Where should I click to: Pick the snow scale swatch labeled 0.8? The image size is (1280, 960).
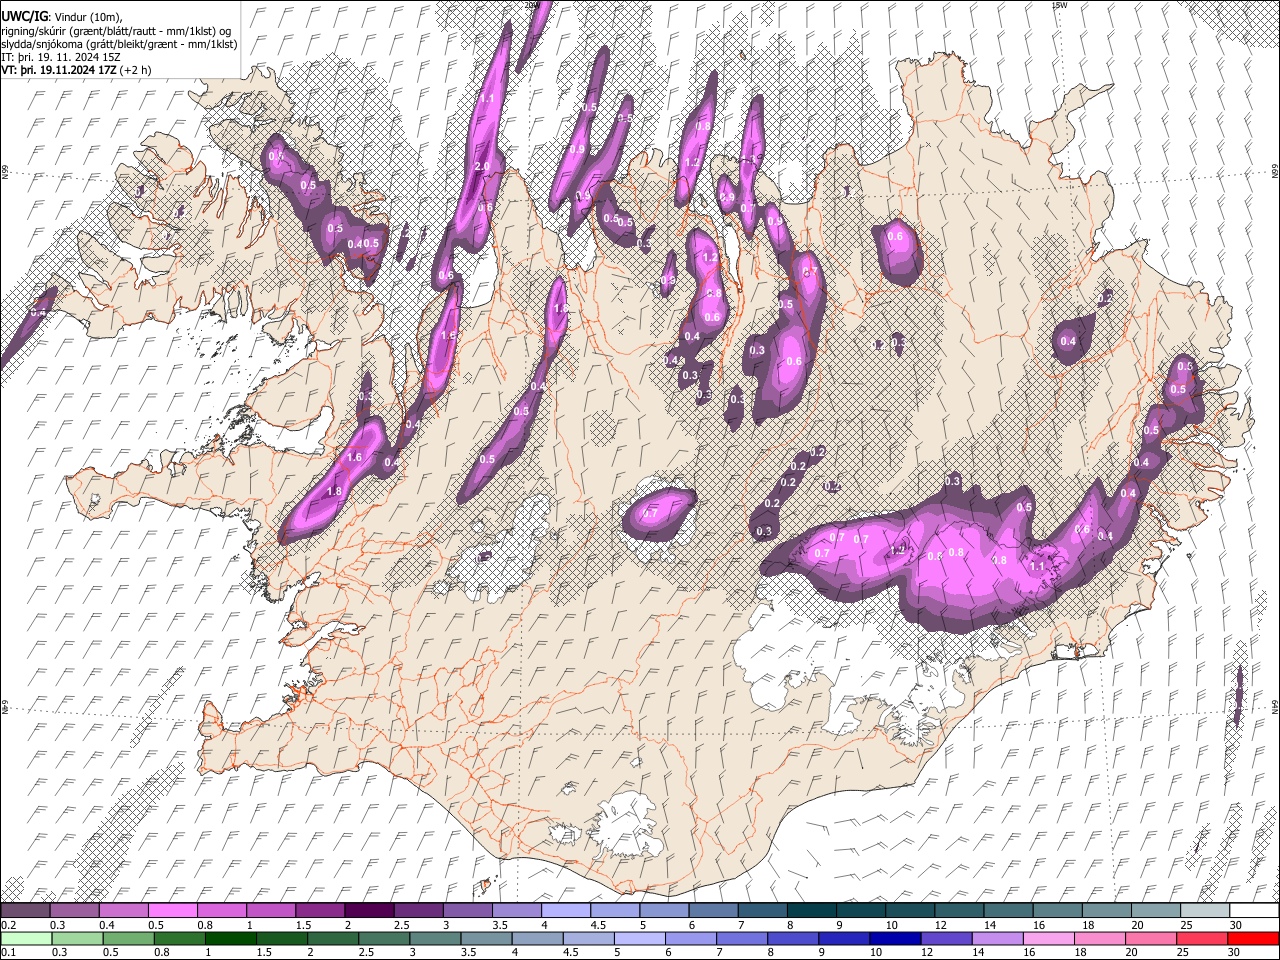[x=221, y=910]
